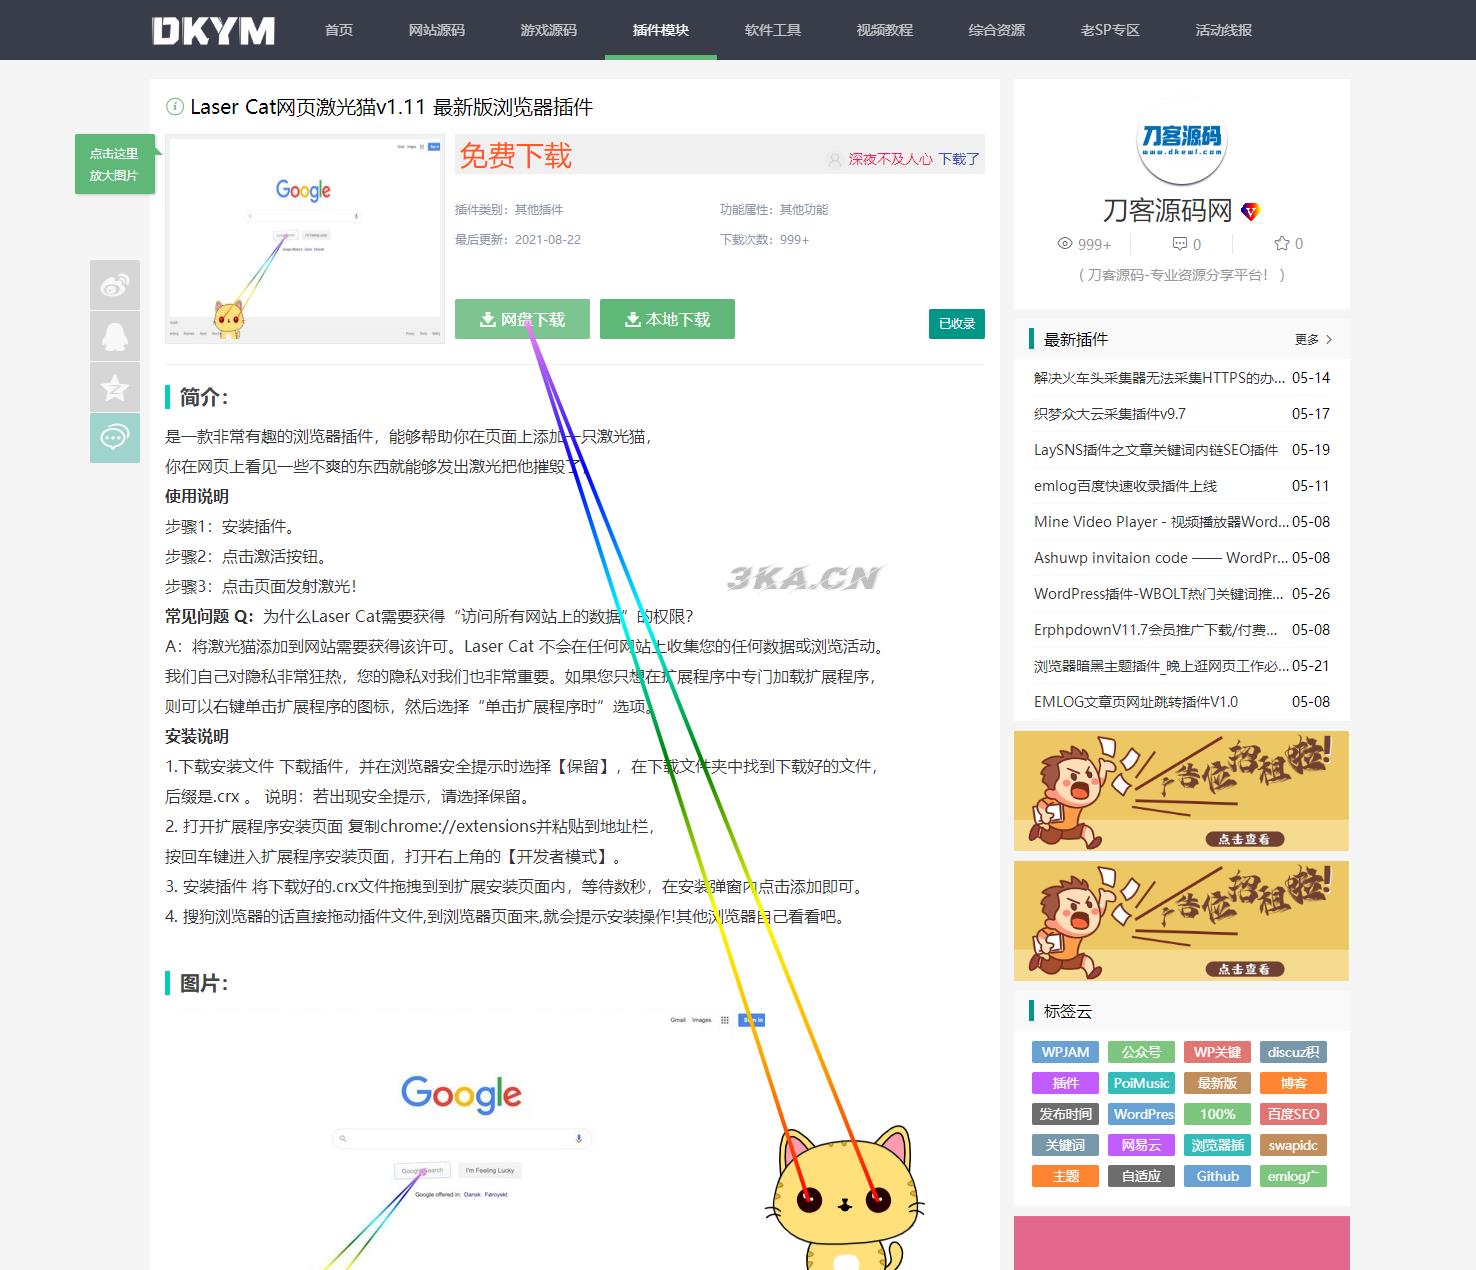Go to 视频教程 navigation tab
This screenshot has height=1270, width=1476.
[884, 30]
